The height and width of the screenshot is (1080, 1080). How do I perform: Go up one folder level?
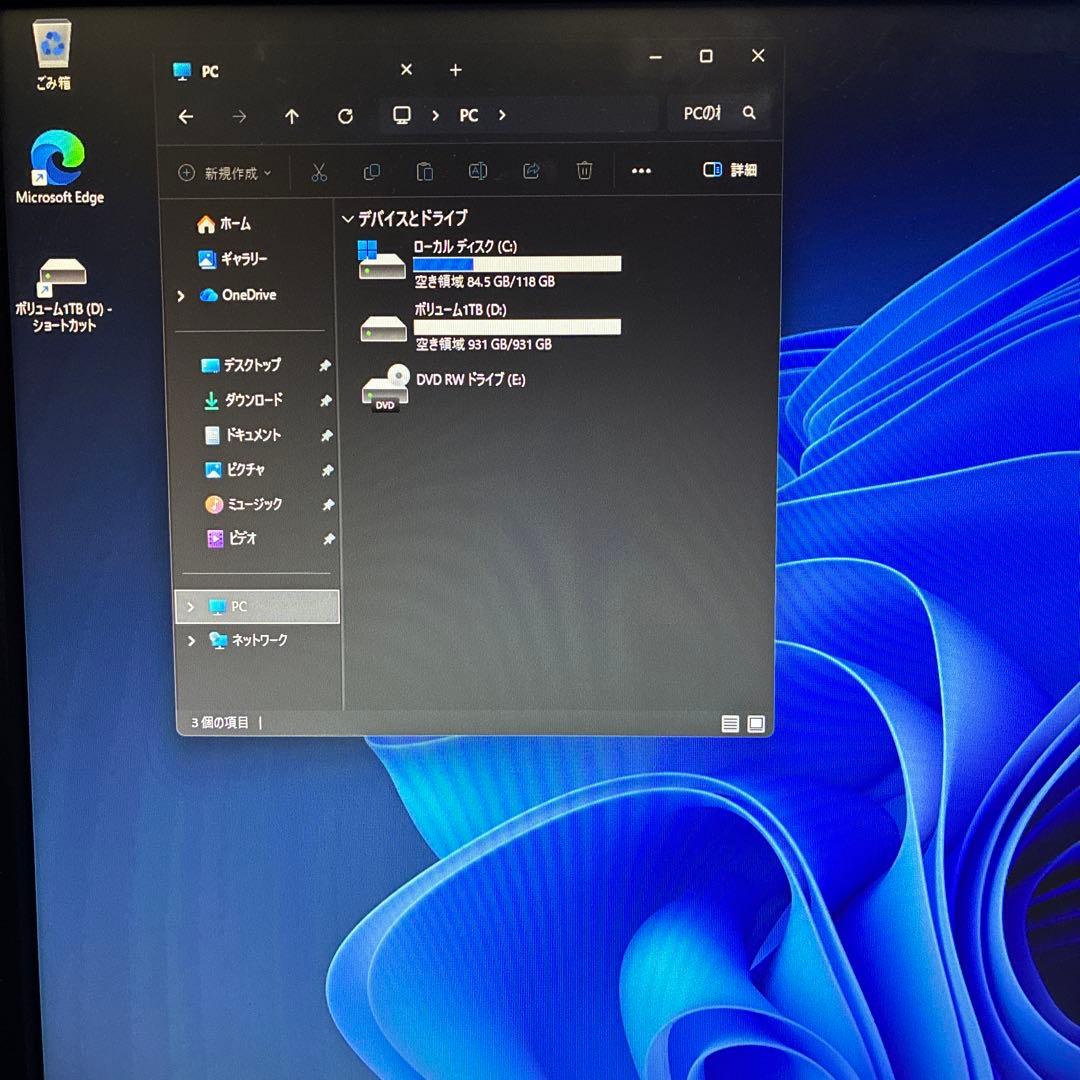[292, 116]
